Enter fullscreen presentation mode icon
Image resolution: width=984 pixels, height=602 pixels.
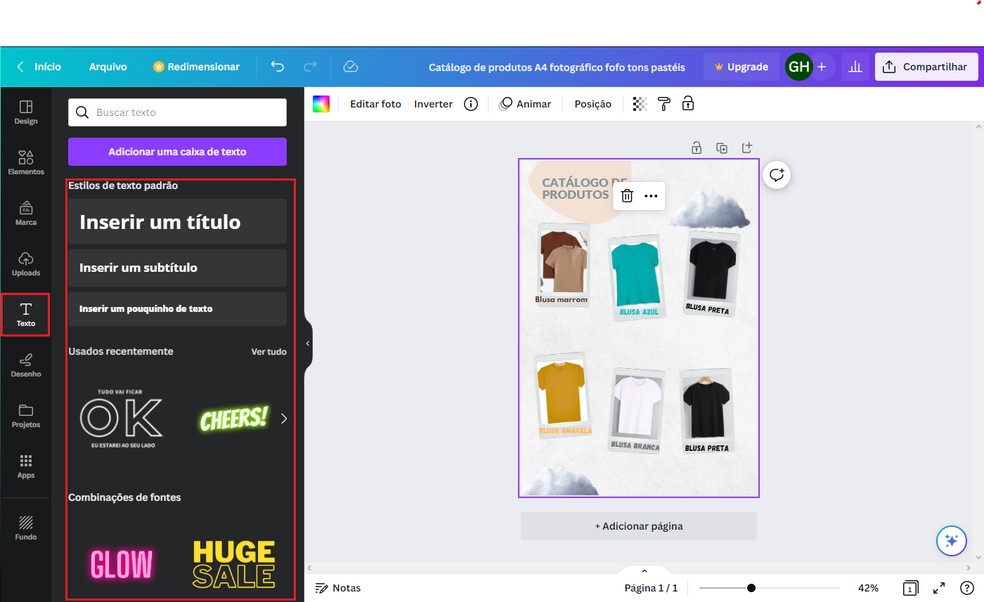939,588
